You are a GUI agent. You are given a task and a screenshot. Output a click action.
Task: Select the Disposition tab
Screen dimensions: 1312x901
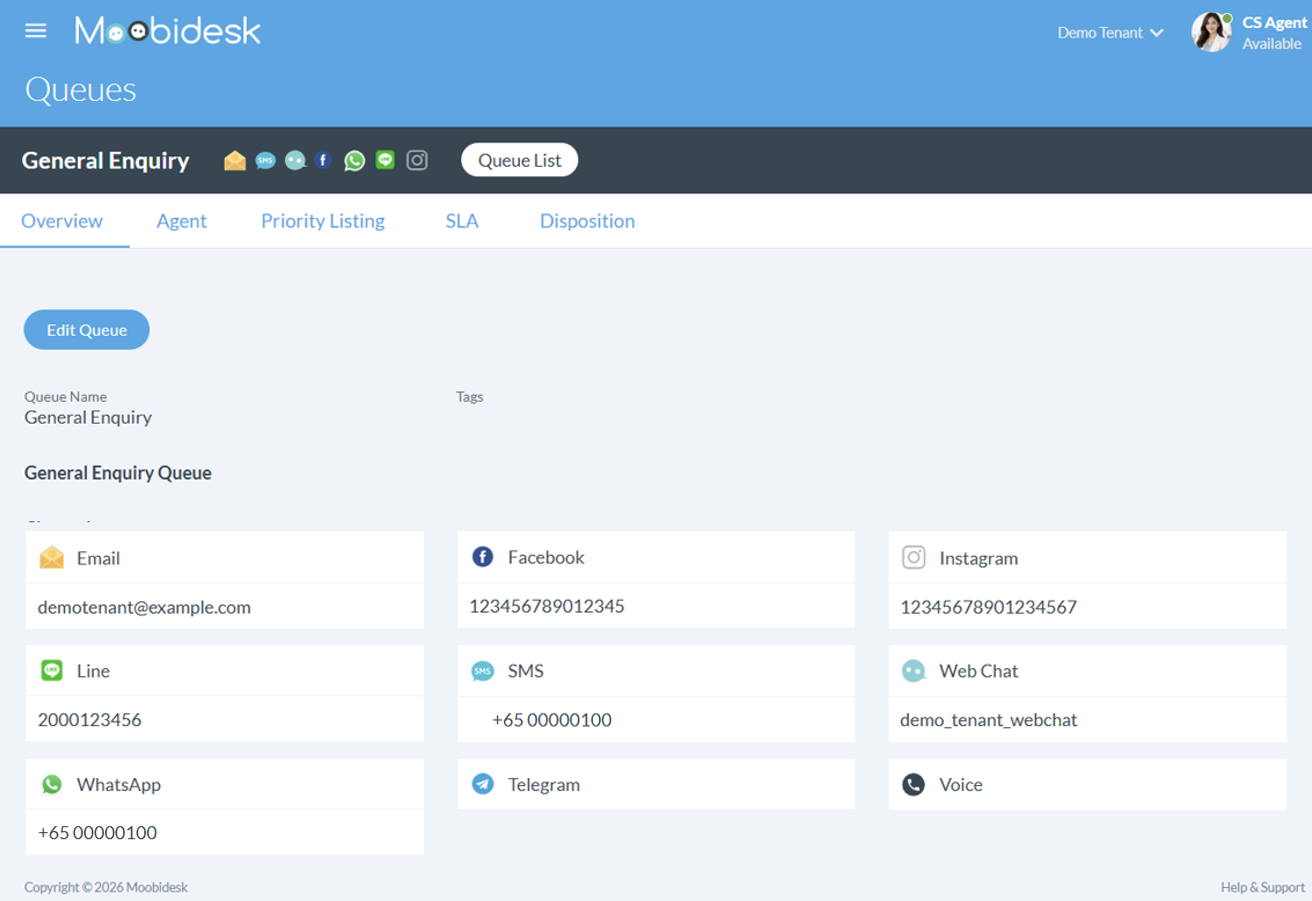(x=587, y=221)
